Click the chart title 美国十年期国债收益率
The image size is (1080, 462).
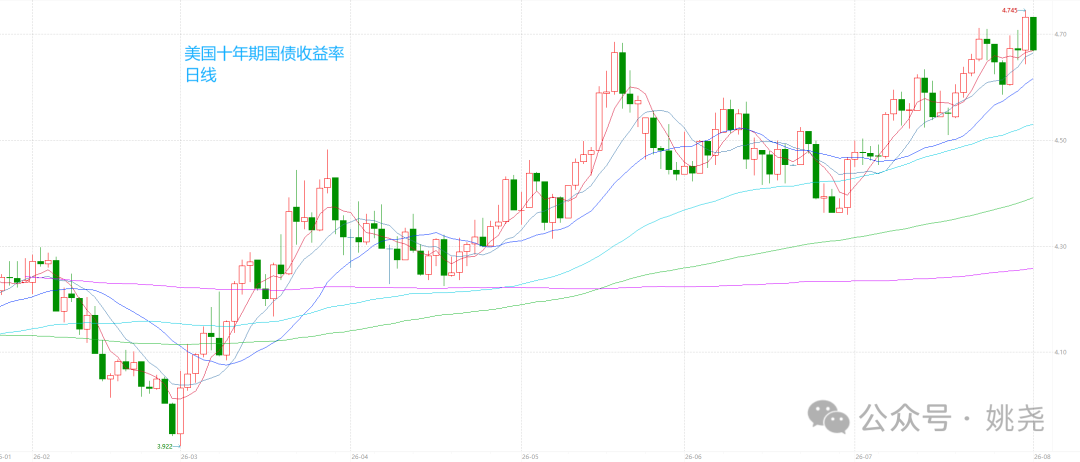[264, 54]
